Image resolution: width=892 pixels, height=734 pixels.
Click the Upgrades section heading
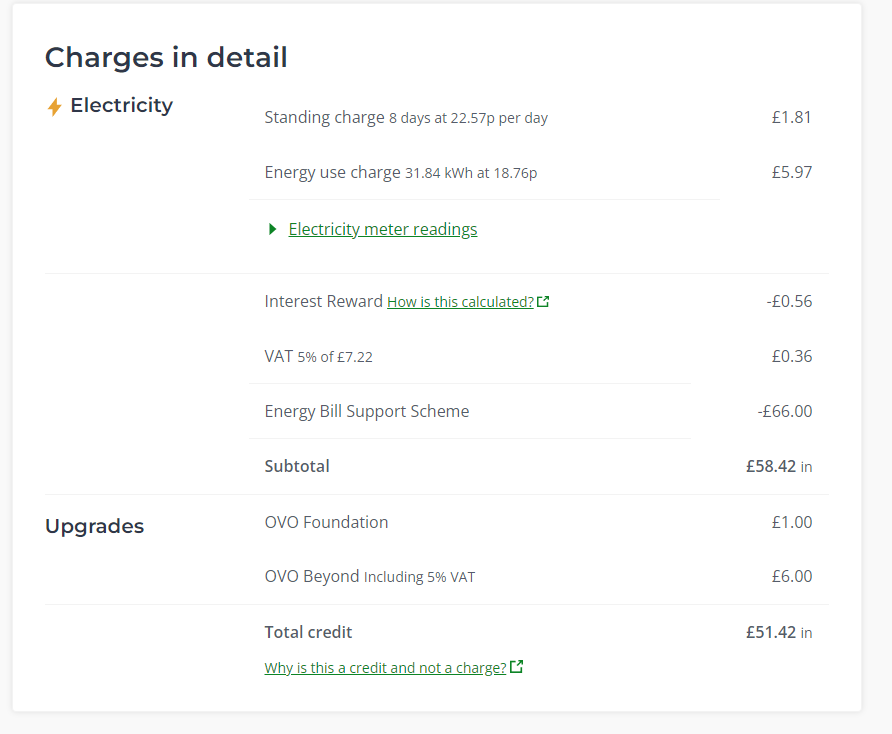[x=94, y=526]
